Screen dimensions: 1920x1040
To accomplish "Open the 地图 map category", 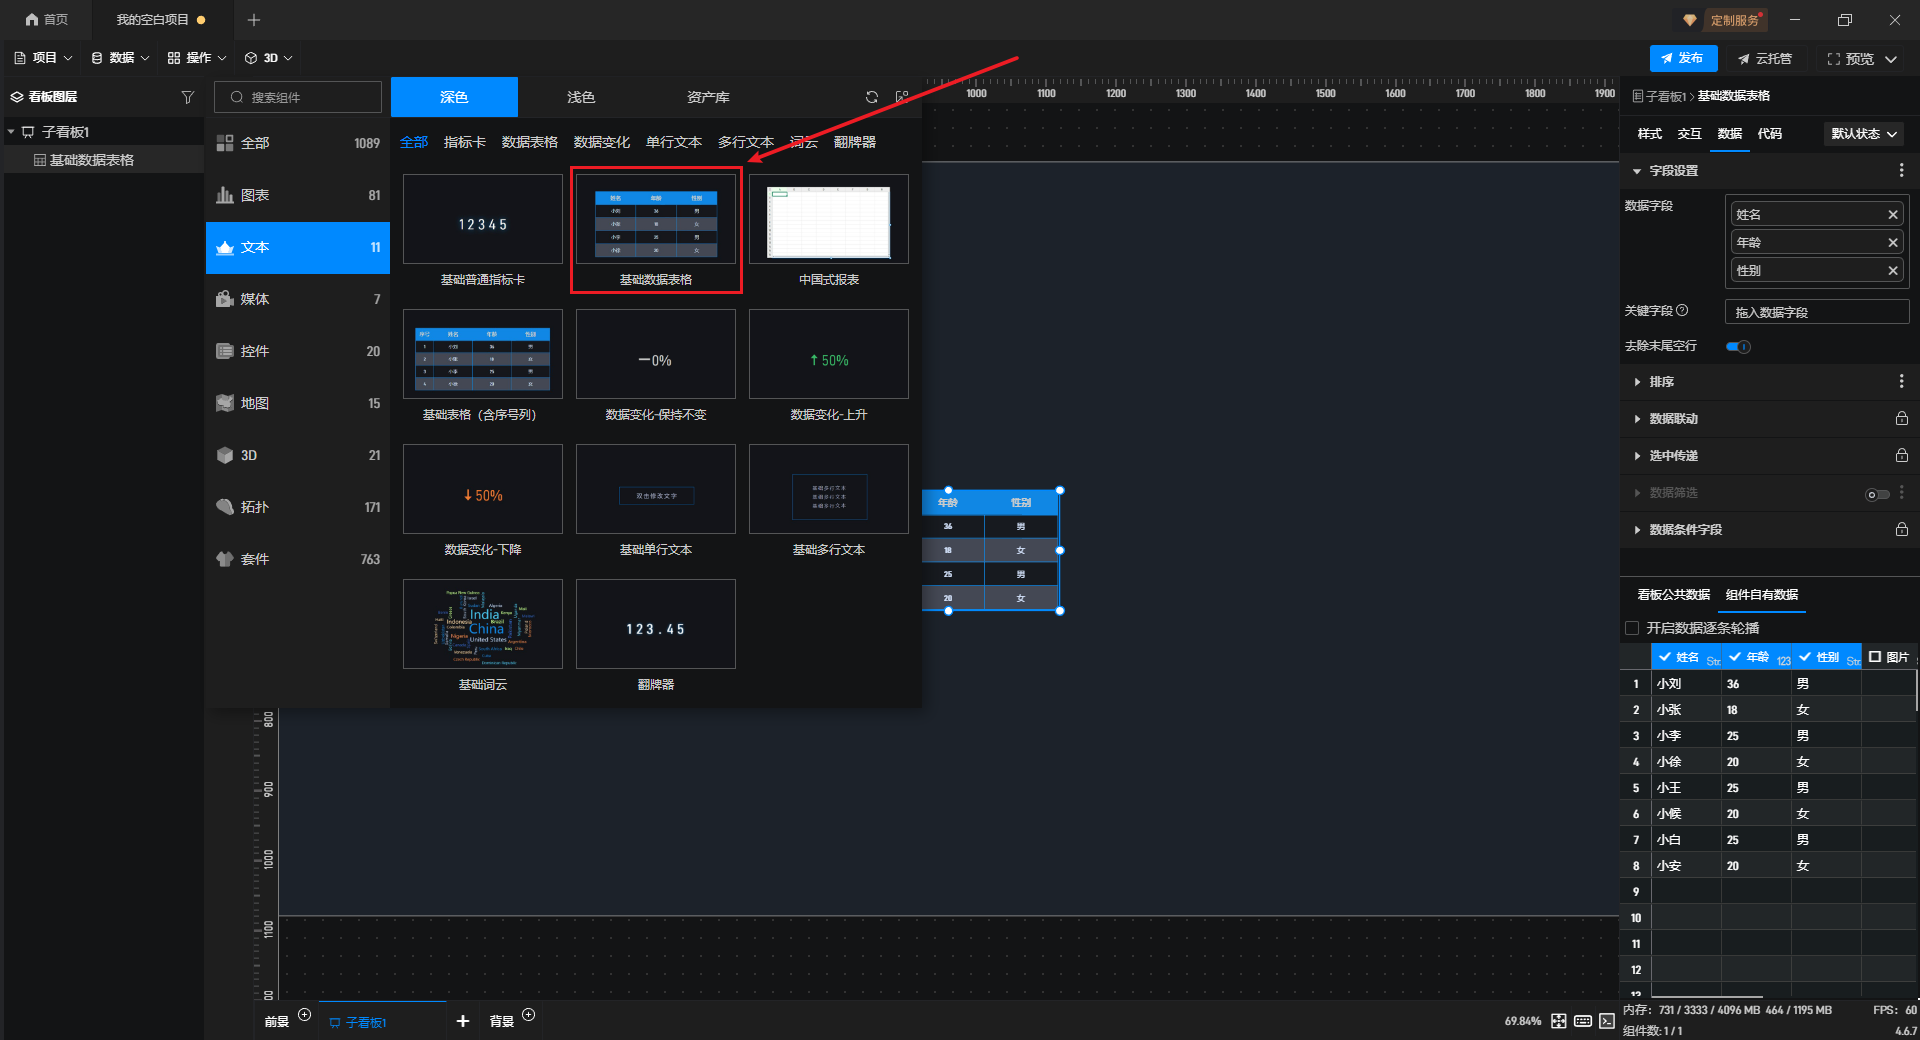I will [298, 403].
